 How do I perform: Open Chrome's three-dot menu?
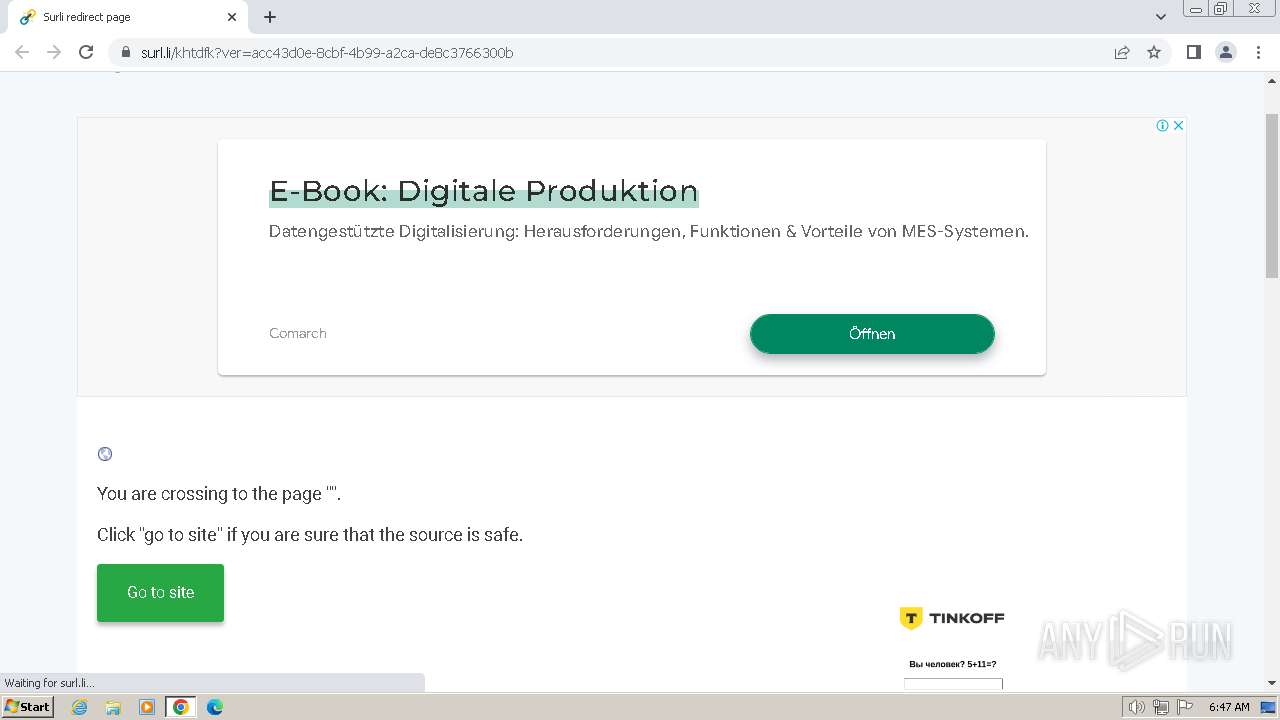pos(1258,52)
